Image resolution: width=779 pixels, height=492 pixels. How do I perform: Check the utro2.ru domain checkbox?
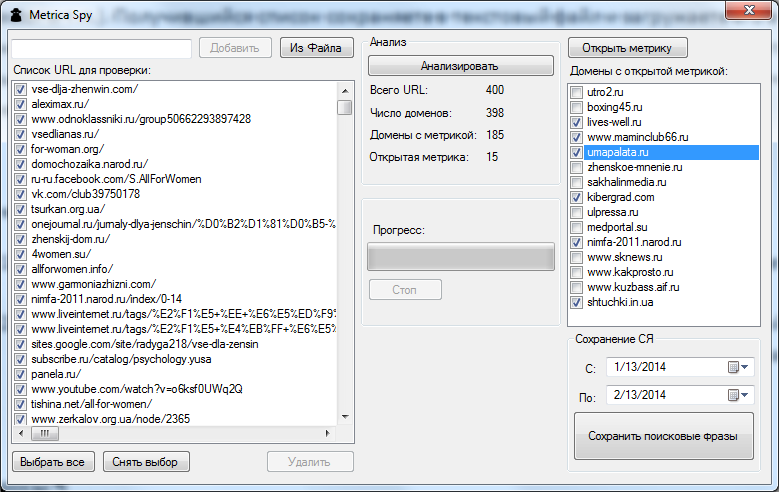[x=576, y=92]
